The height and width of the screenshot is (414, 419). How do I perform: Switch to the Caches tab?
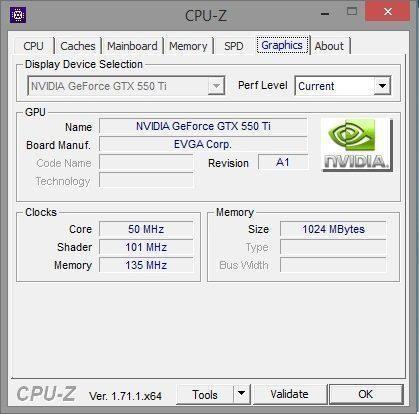(x=78, y=46)
